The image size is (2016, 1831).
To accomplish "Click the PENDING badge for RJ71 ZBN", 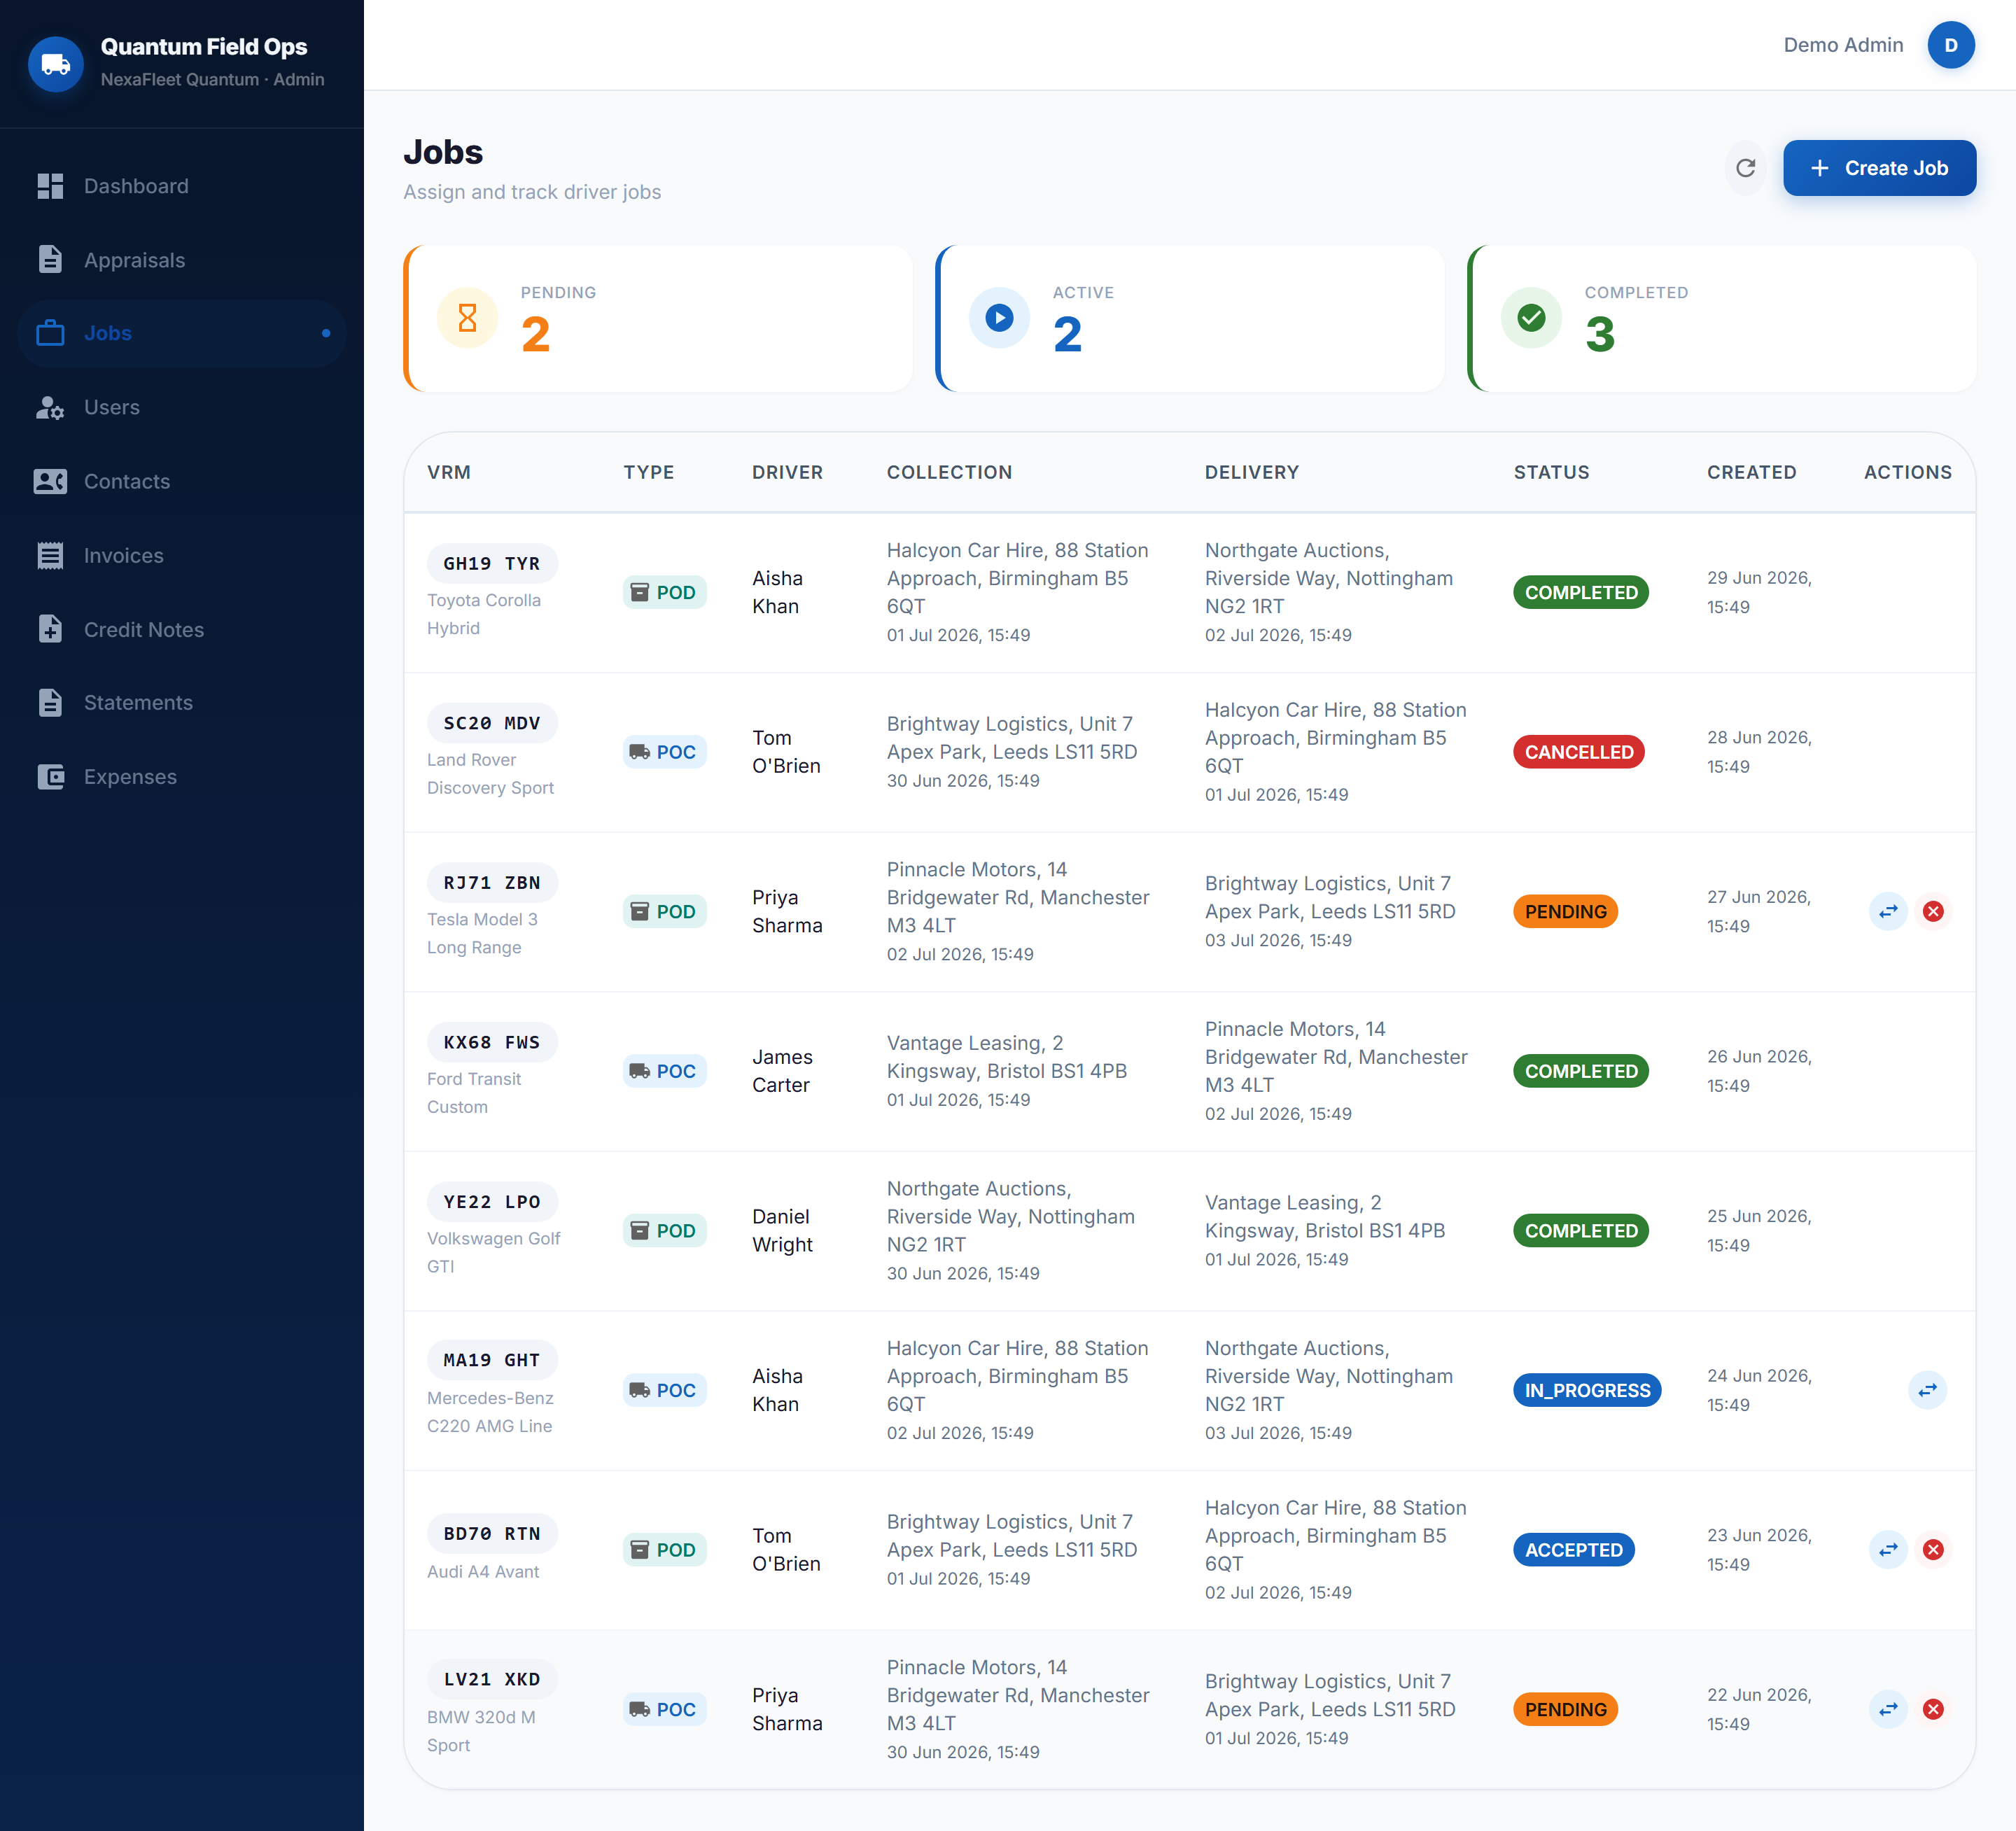I will pyautogui.click(x=1565, y=911).
